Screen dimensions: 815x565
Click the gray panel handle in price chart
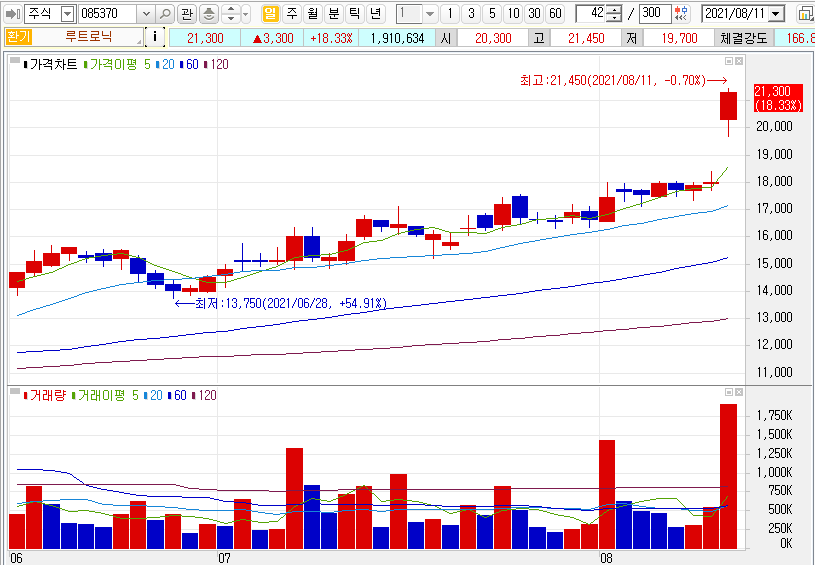pyautogui.click(x=16, y=60)
